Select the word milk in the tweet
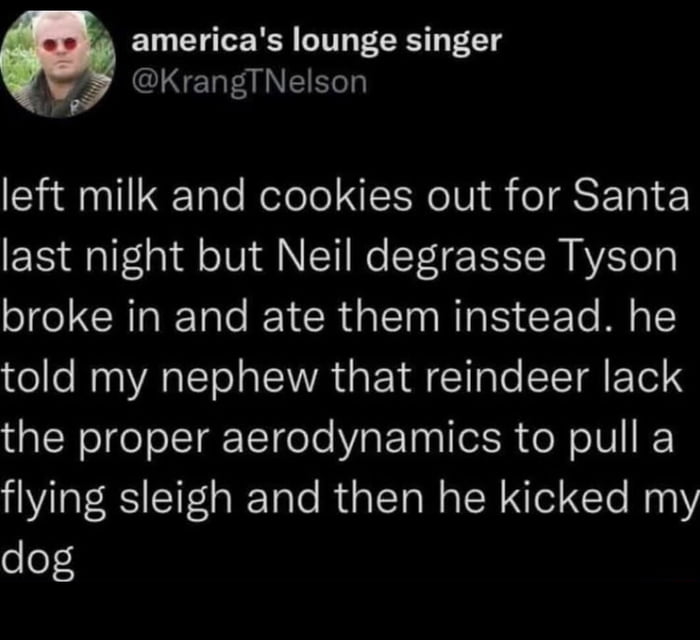The width and height of the screenshot is (700, 640). point(118,197)
